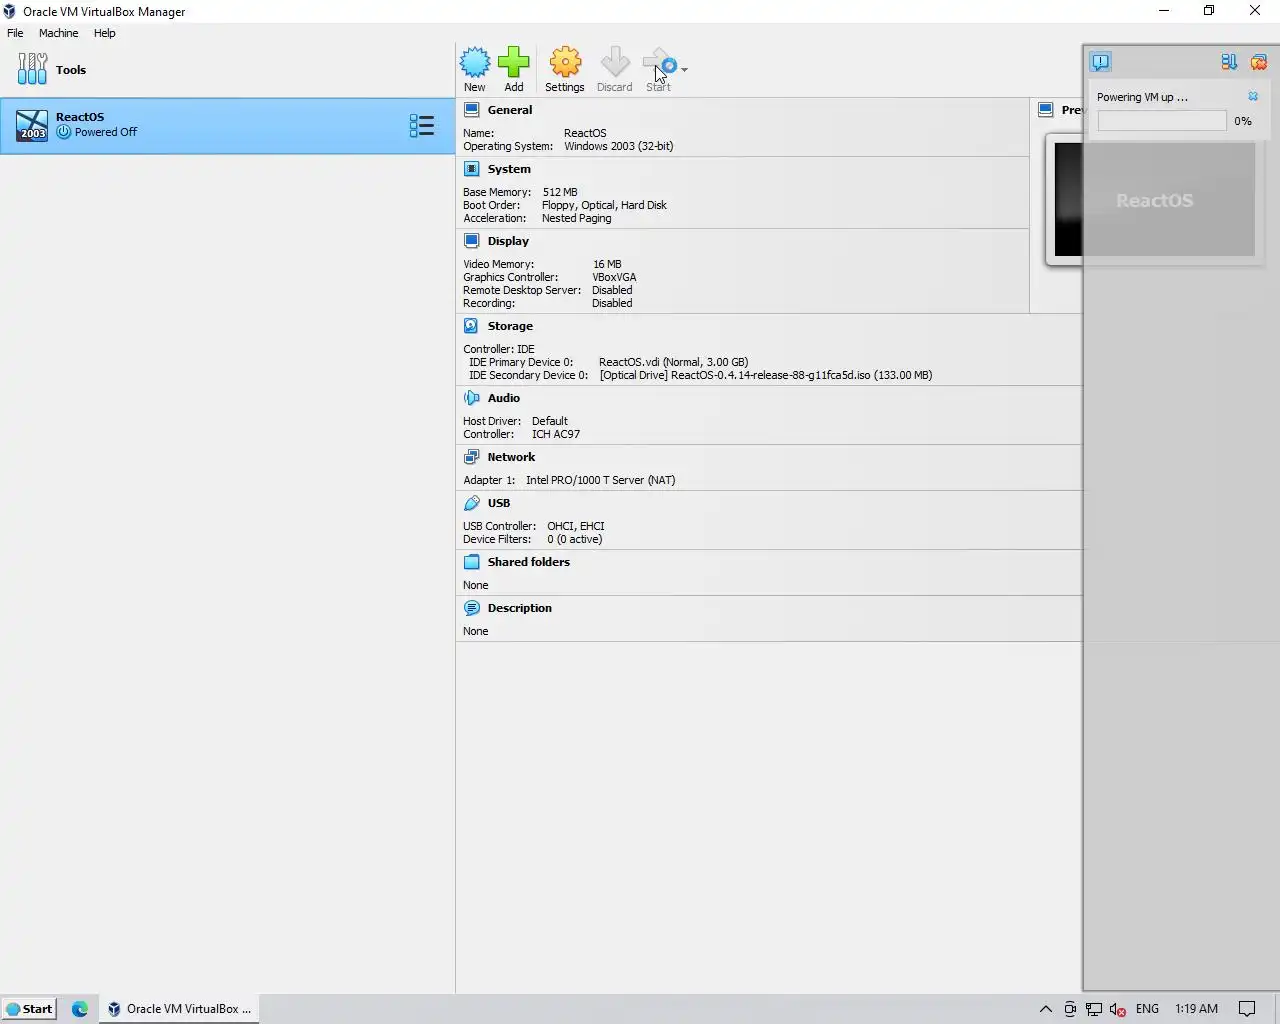1280x1024 pixels.
Task: Open the General settings heading link
Action: [x=510, y=110]
